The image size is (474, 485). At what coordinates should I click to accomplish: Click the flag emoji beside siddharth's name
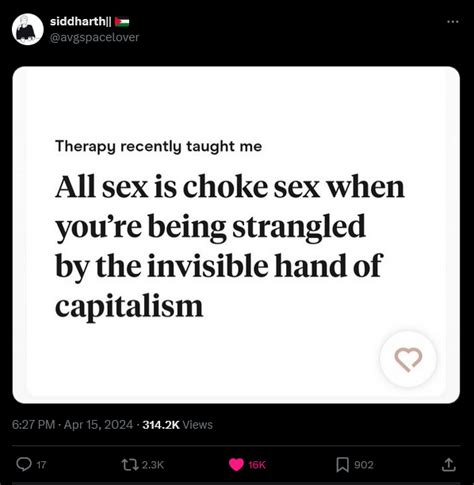pyautogui.click(x=122, y=22)
